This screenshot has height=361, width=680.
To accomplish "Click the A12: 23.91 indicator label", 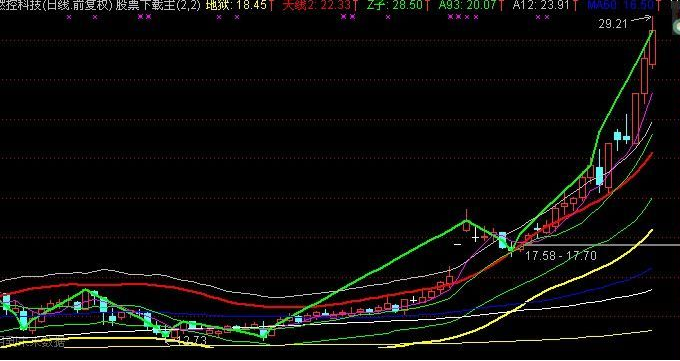I will [x=543, y=6].
